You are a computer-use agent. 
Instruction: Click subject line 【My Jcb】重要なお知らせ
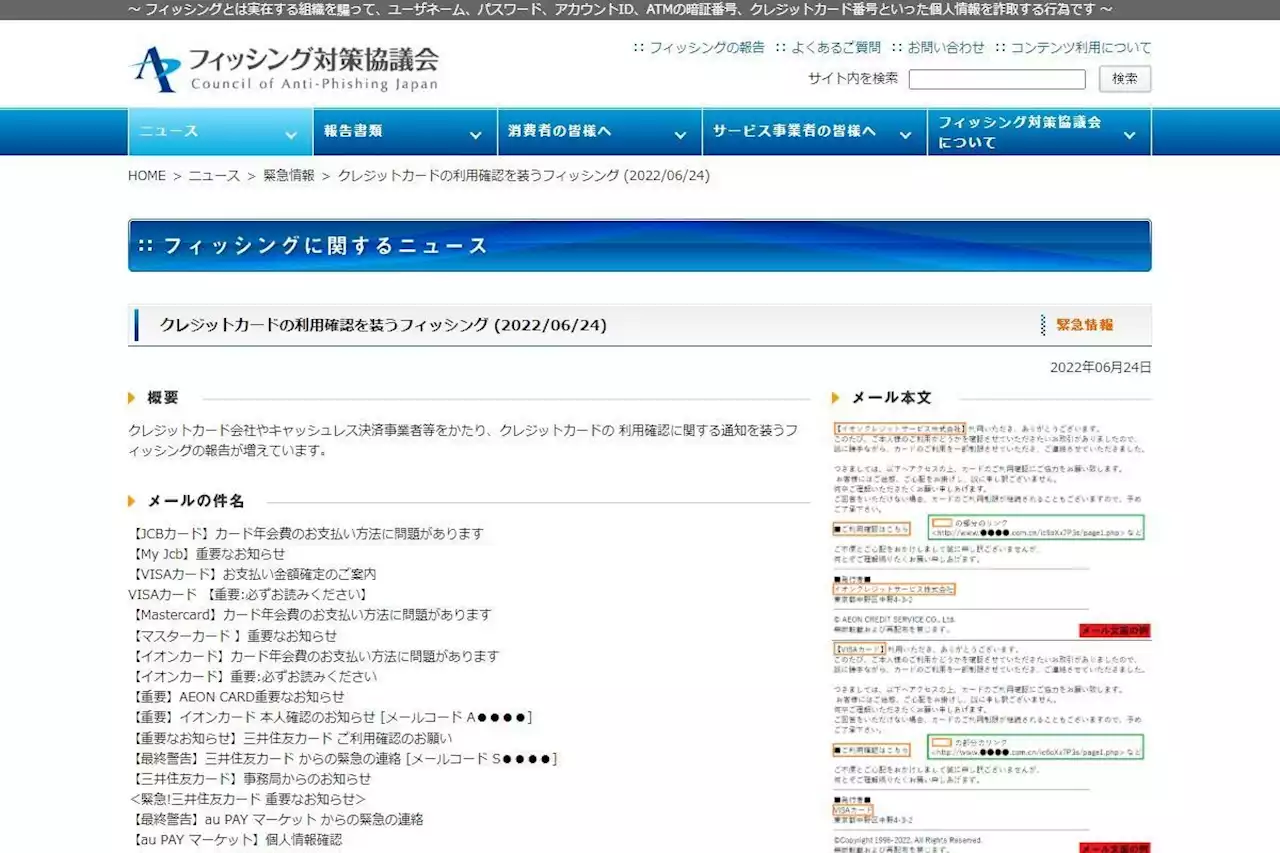pyautogui.click(x=207, y=554)
